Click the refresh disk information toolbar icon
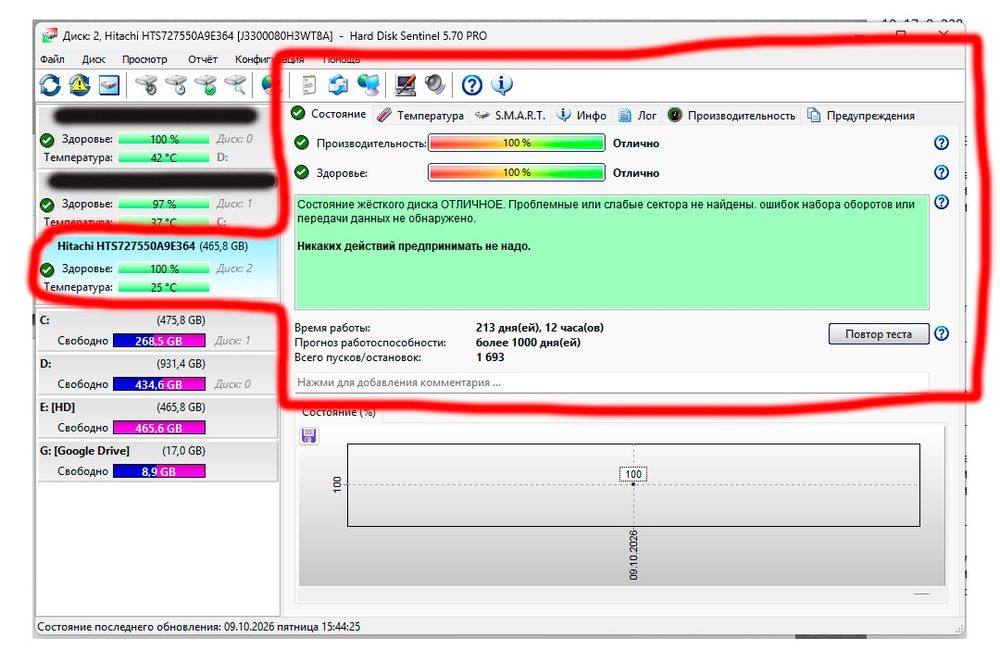The height and width of the screenshot is (663, 1000). point(50,85)
